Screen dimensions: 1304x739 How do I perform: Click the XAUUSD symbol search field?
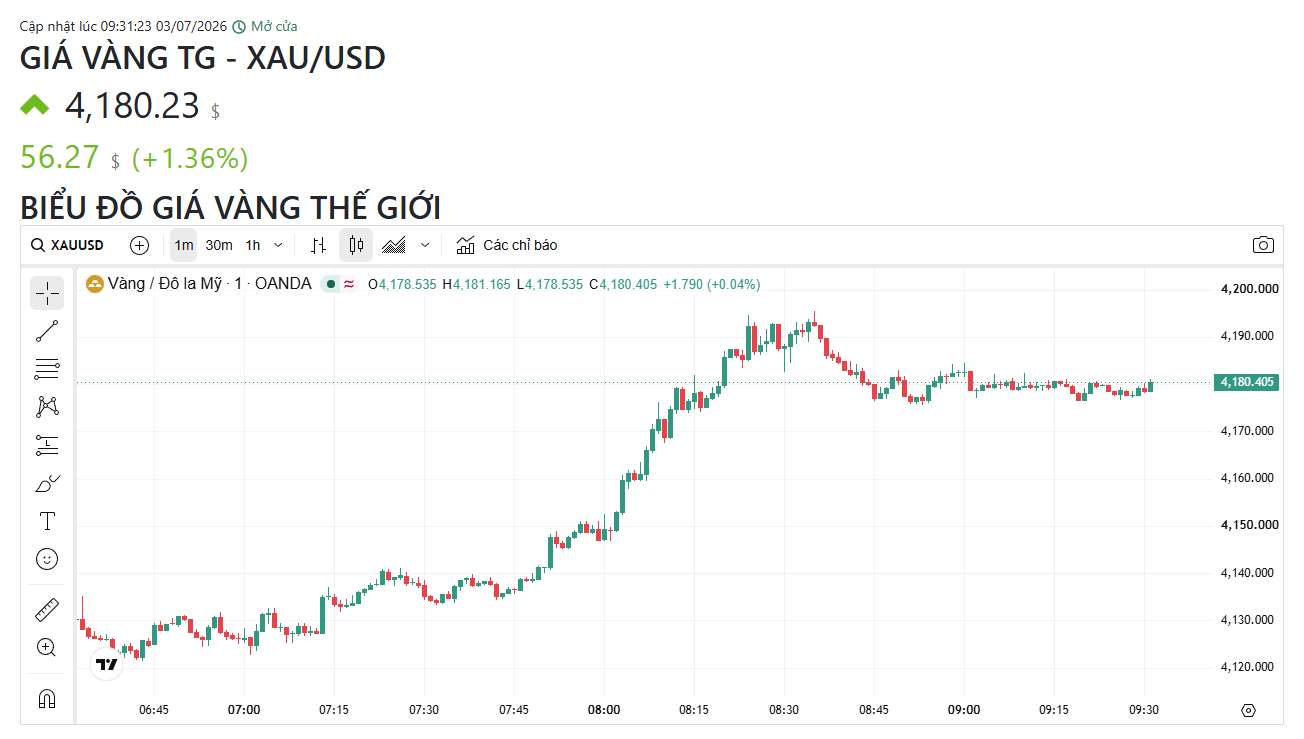(x=67, y=245)
